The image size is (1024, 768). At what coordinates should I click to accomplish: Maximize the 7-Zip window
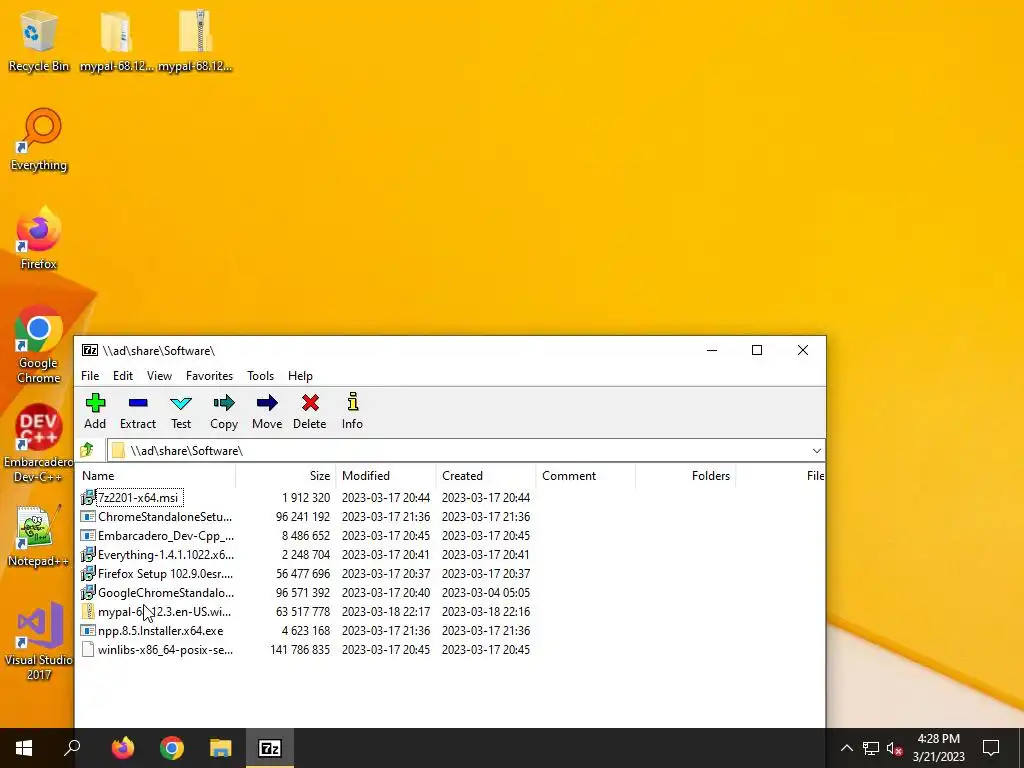[757, 350]
